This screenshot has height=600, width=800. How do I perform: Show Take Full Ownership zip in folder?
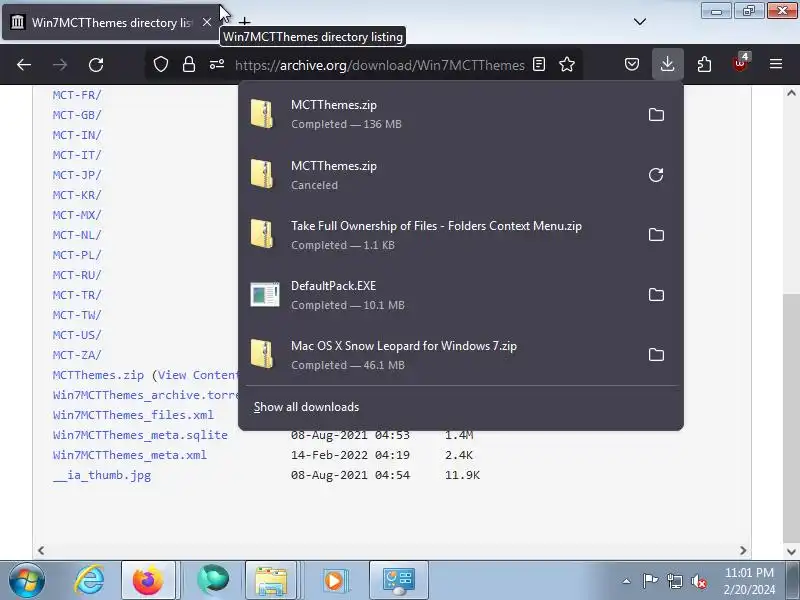point(656,235)
